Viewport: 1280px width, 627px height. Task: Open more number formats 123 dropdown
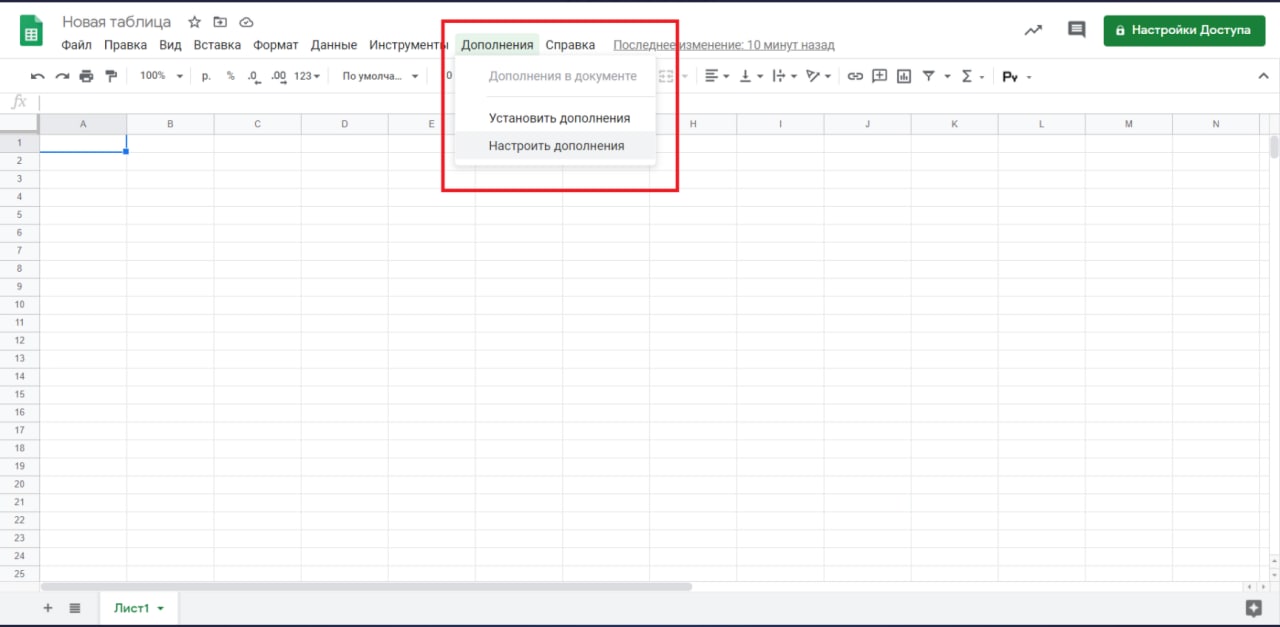[x=307, y=76]
